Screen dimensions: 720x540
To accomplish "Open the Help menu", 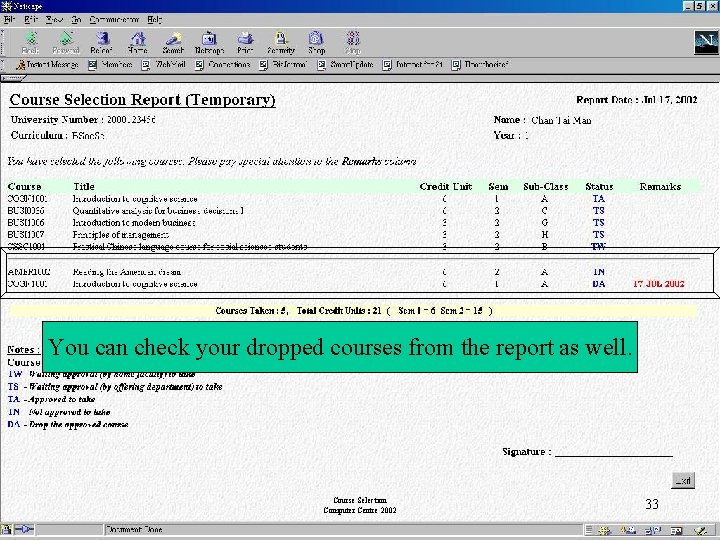I will click(x=155, y=20).
